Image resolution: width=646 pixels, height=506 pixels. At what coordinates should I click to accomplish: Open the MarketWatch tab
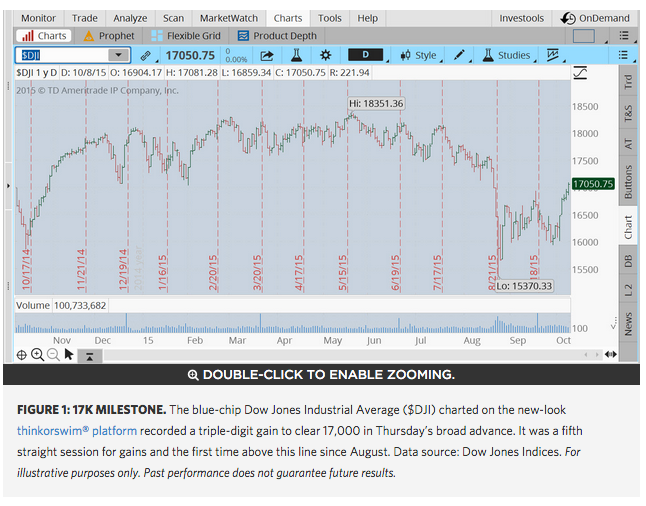coord(229,18)
